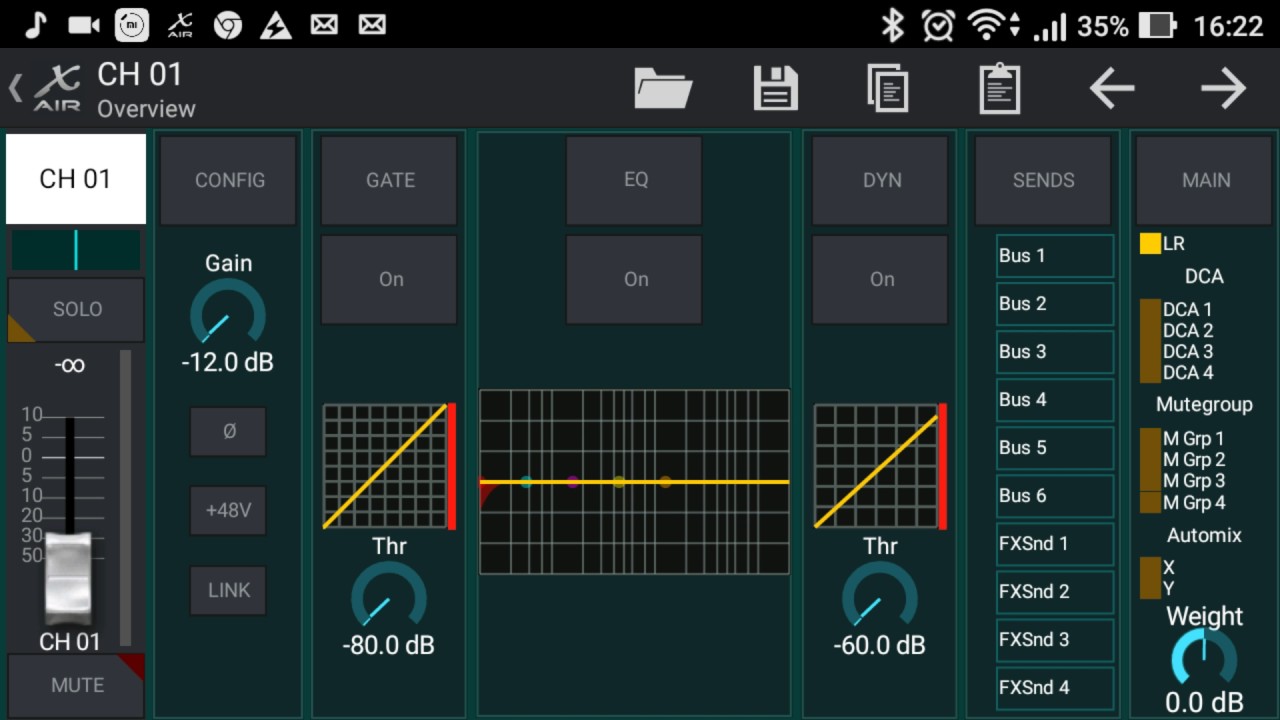Select the FXSnd 2 send

1055,592
